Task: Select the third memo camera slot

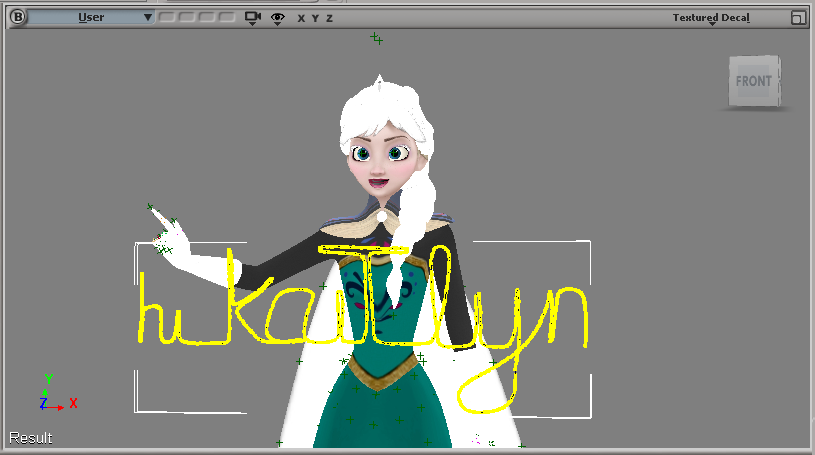Action: tap(207, 17)
